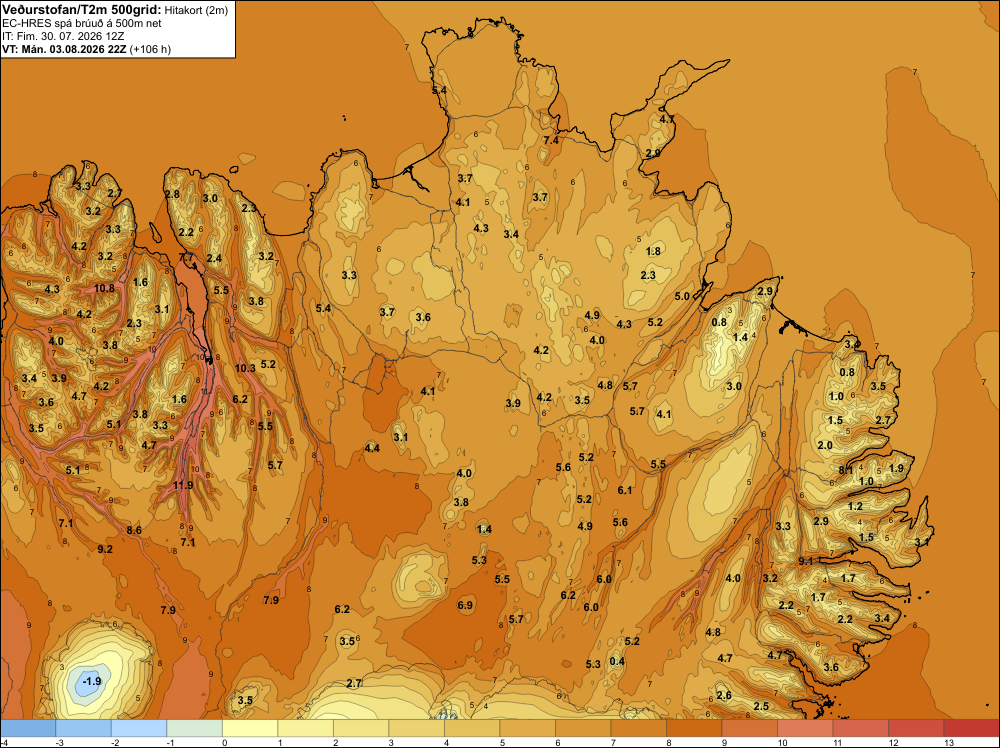Click the -1.9 temperature label on glacier
The height and width of the screenshot is (748, 1000).
pyautogui.click(x=92, y=681)
